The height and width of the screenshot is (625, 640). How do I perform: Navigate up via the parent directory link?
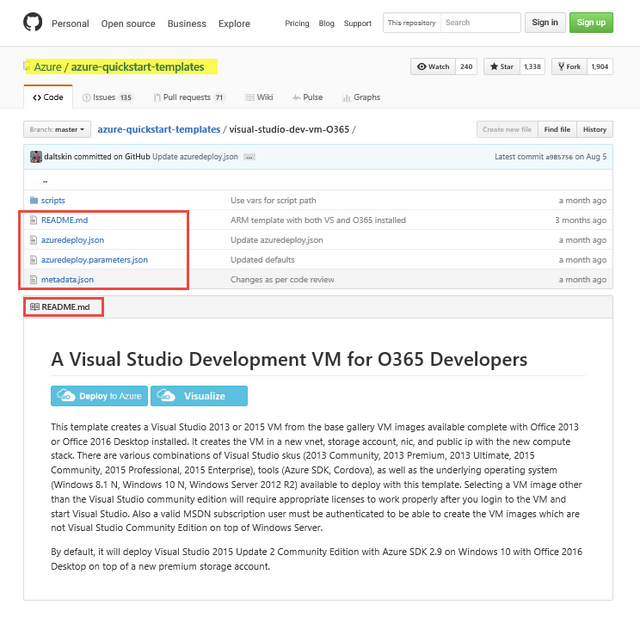(x=44, y=182)
